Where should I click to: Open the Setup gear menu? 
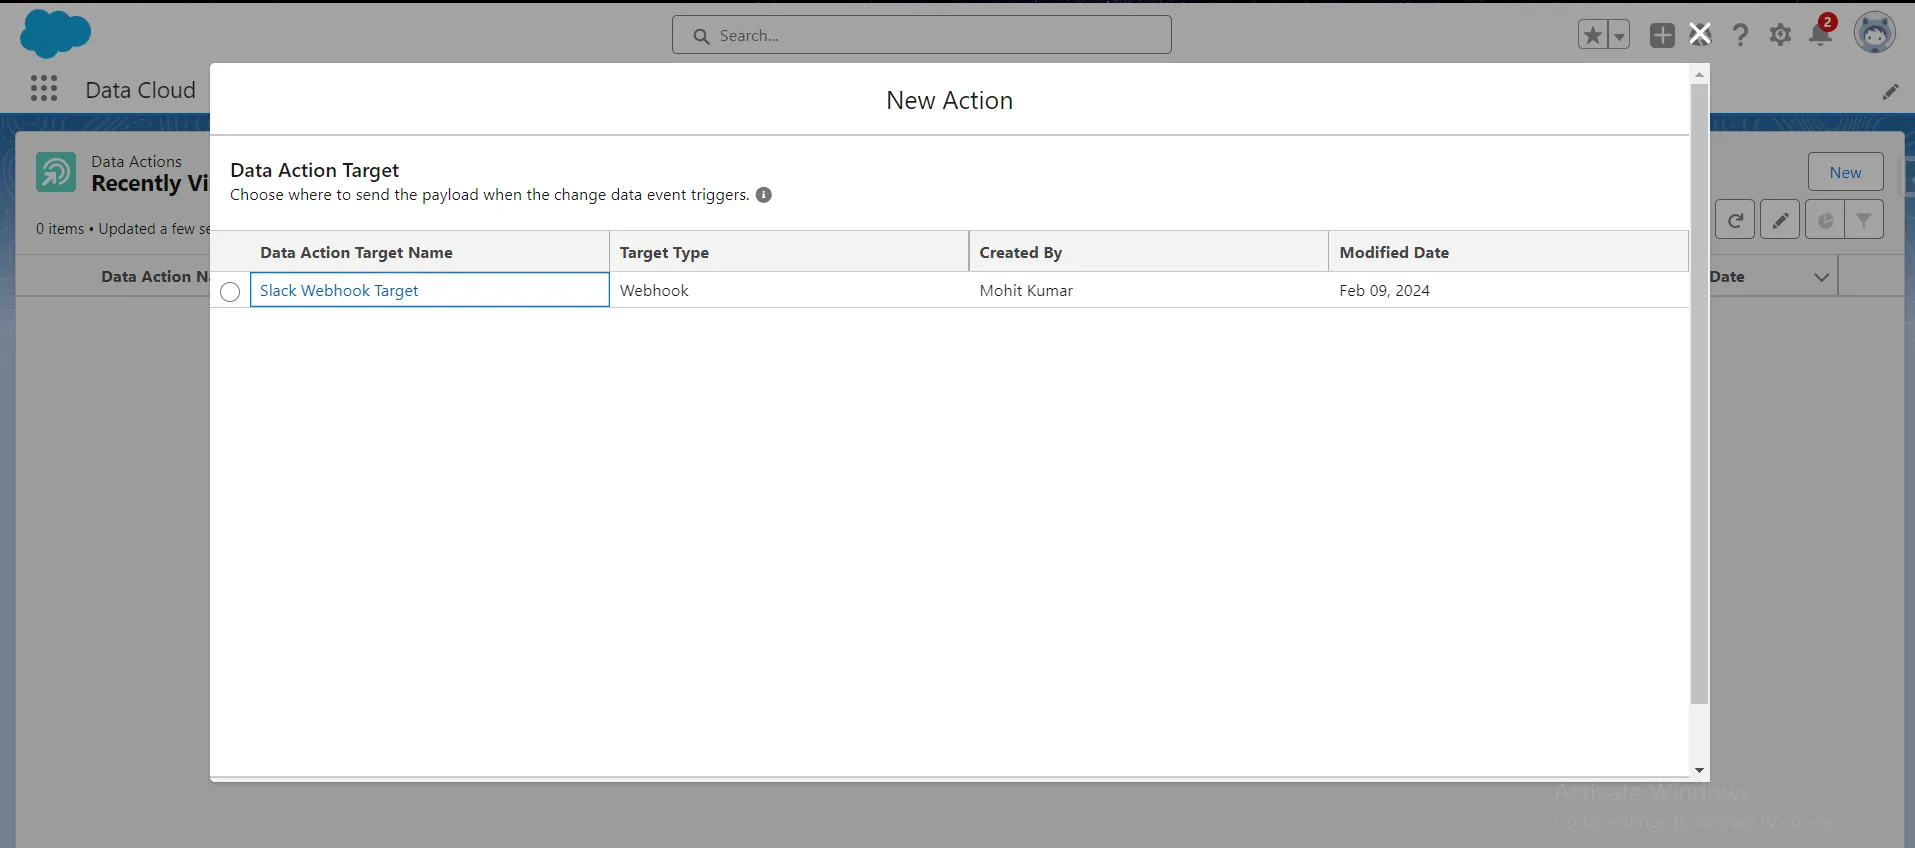click(1780, 35)
